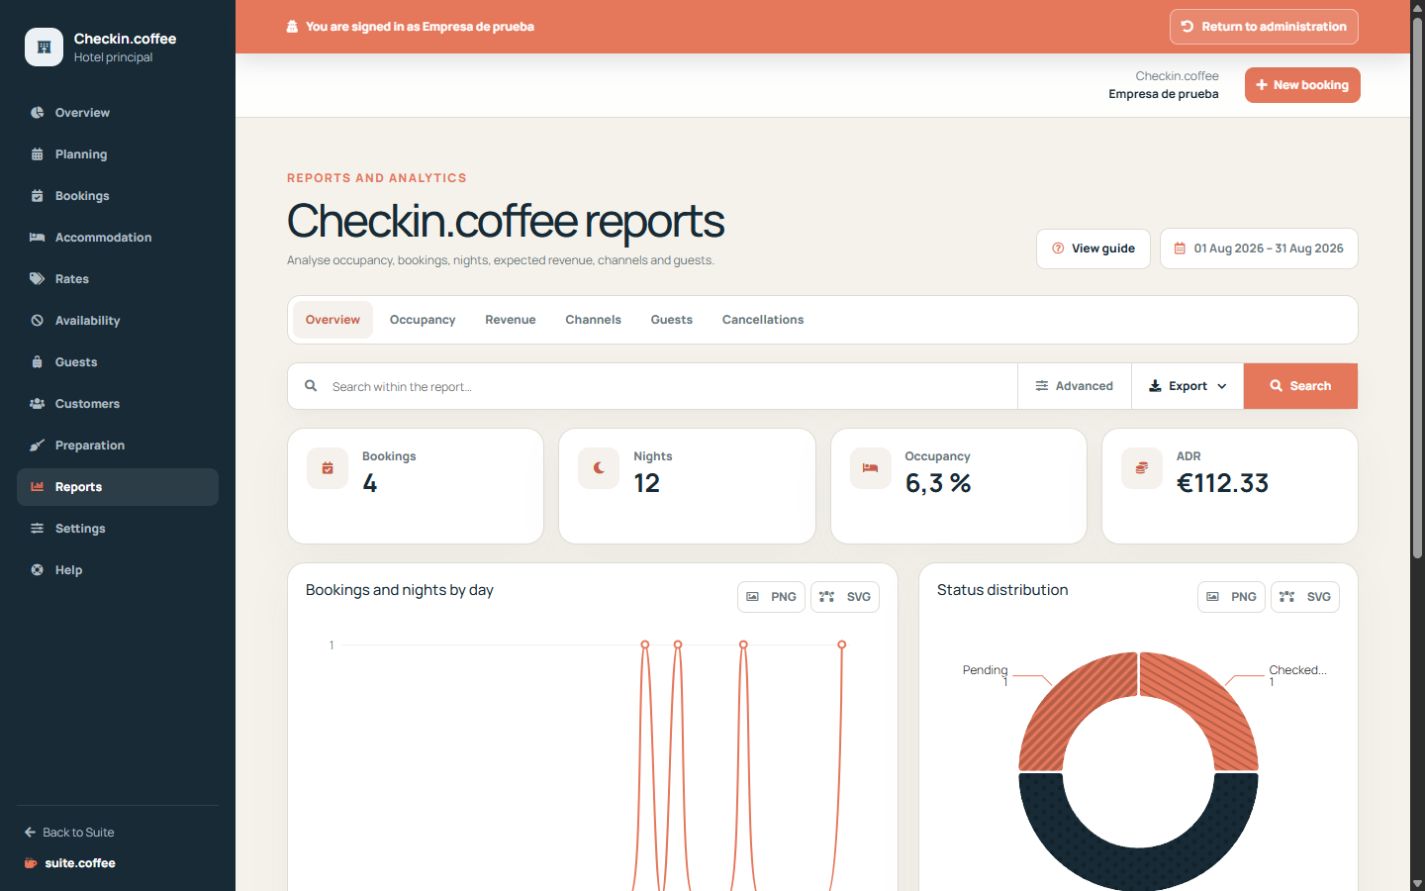Viewport: 1425px width, 891px height.
Task: Open the Revenue report tab
Action: pyautogui.click(x=510, y=320)
